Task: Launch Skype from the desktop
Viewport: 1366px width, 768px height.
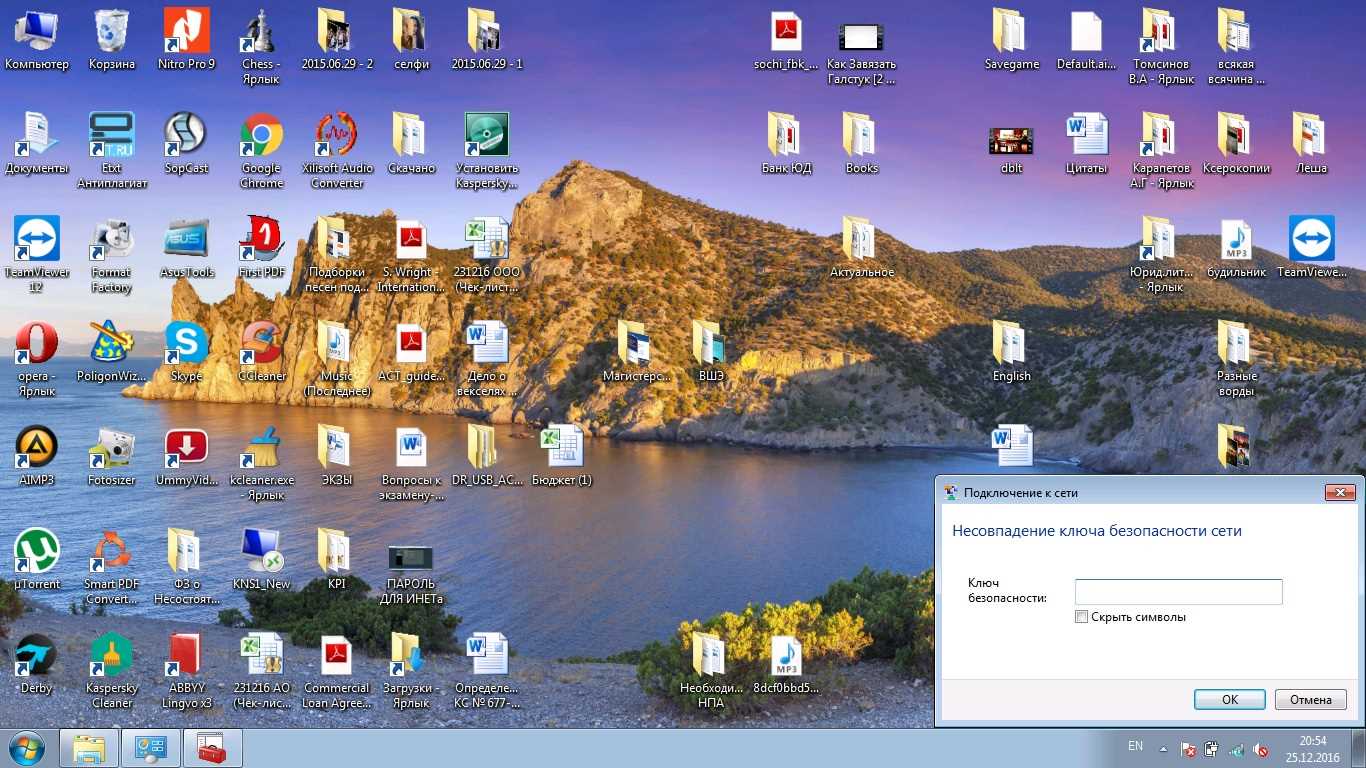Action: click(x=186, y=352)
